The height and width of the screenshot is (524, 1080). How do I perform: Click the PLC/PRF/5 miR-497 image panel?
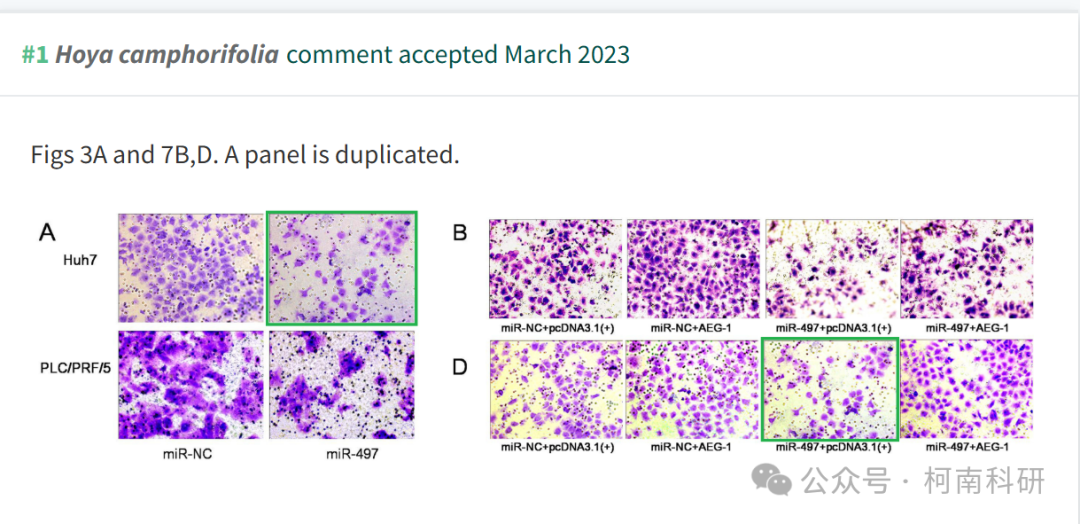pos(342,385)
